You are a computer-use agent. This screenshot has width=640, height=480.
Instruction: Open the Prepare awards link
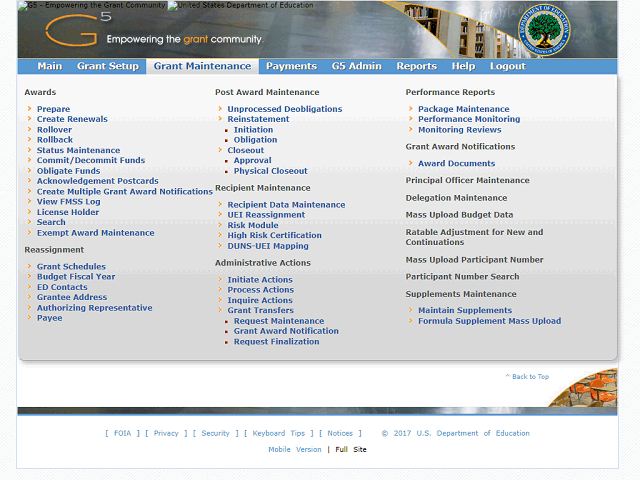click(53, 109)
